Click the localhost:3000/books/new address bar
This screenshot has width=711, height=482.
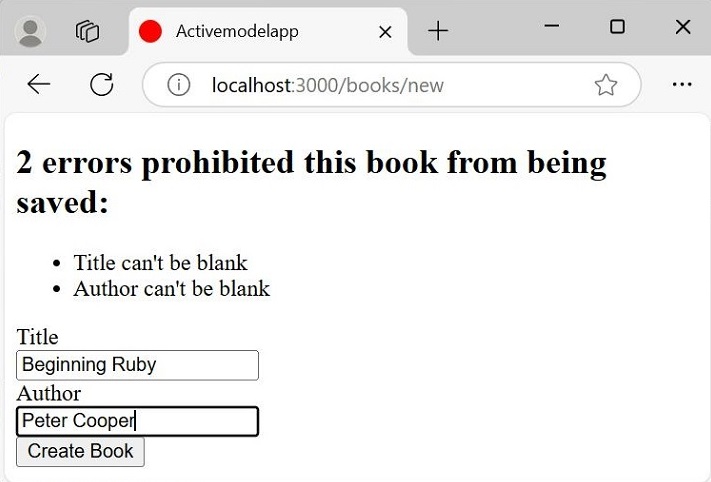380,85
